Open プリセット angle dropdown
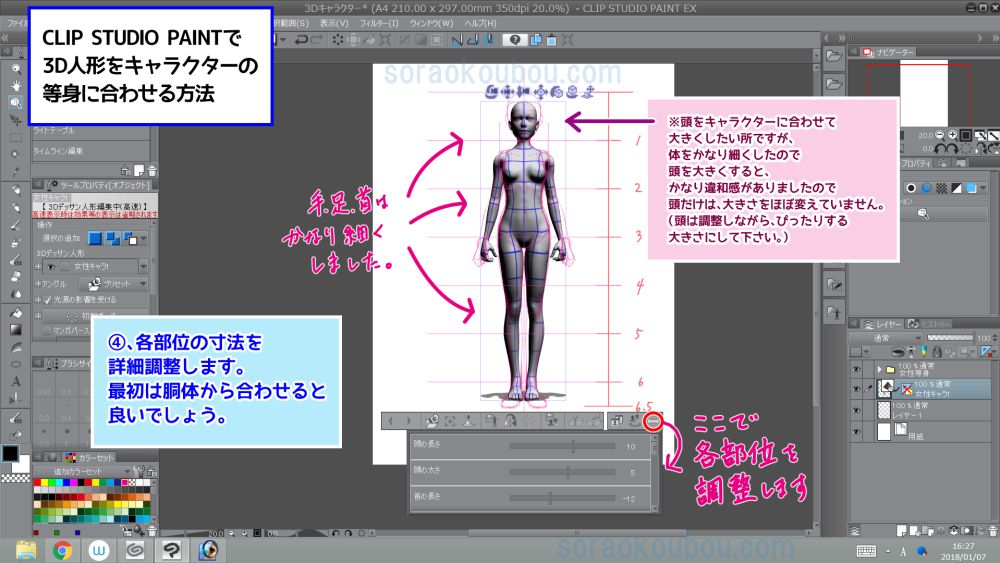 coord(143,284)
